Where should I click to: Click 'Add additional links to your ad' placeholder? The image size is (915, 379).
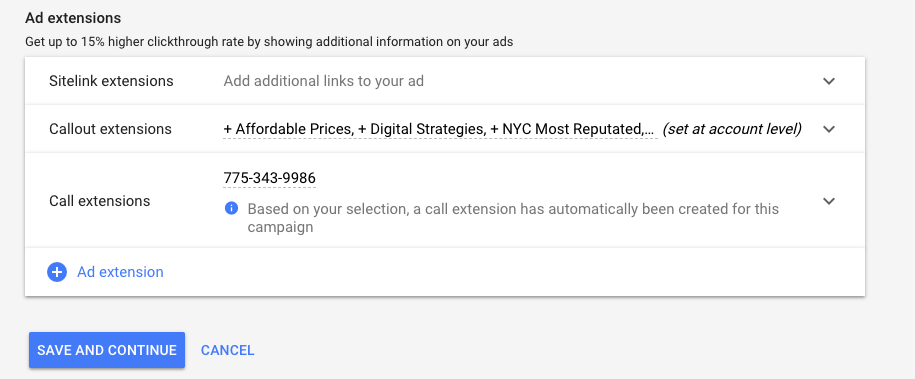tap(324, 81)
